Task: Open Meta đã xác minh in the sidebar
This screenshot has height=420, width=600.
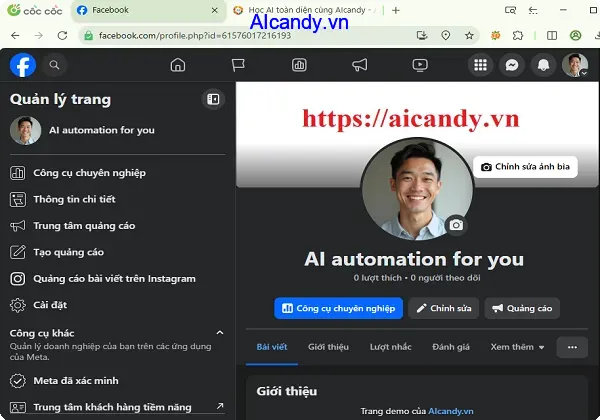Action: (117, 381)
